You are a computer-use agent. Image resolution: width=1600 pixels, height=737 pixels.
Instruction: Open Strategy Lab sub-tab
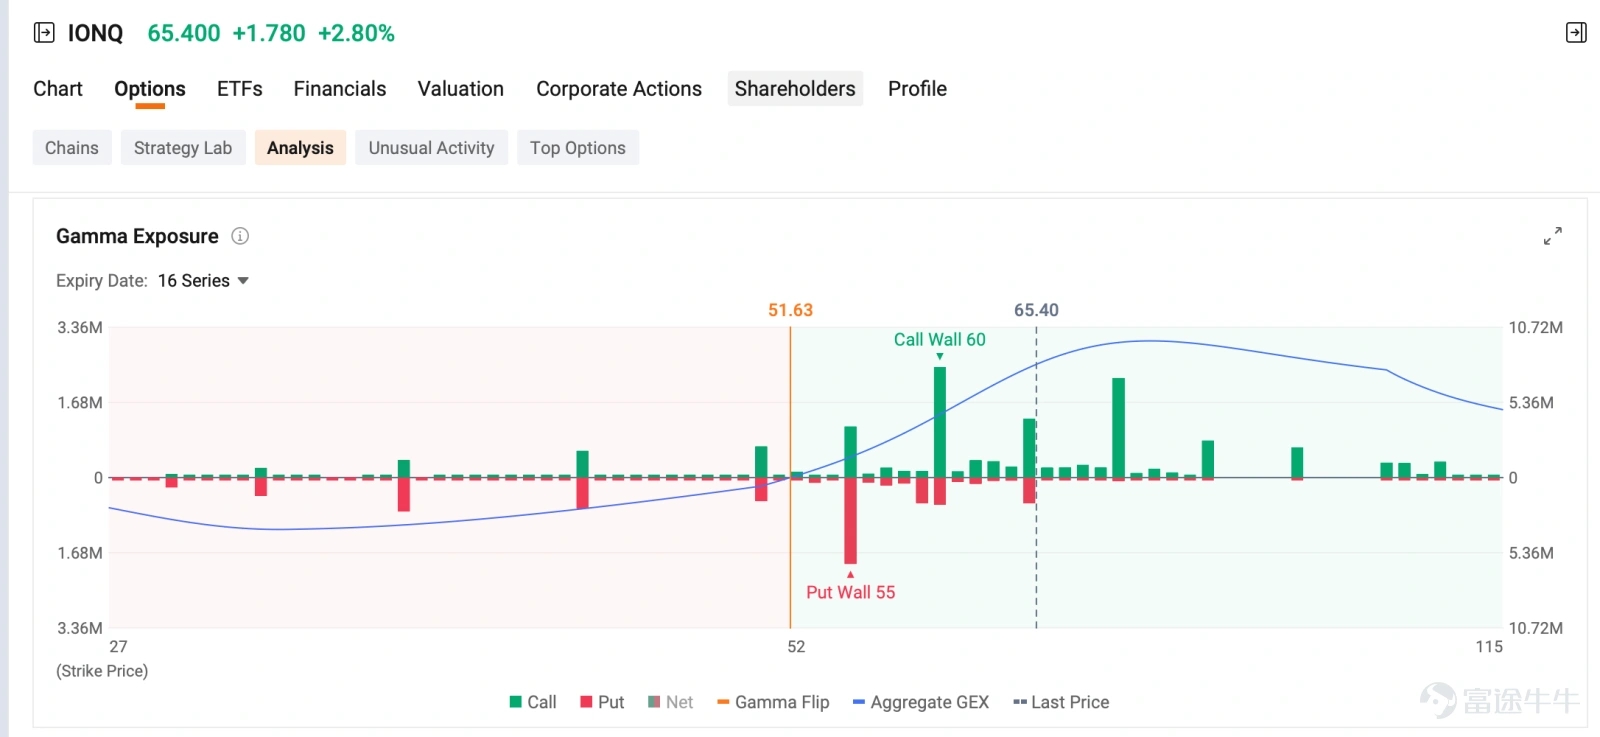[x=183, y=148]
